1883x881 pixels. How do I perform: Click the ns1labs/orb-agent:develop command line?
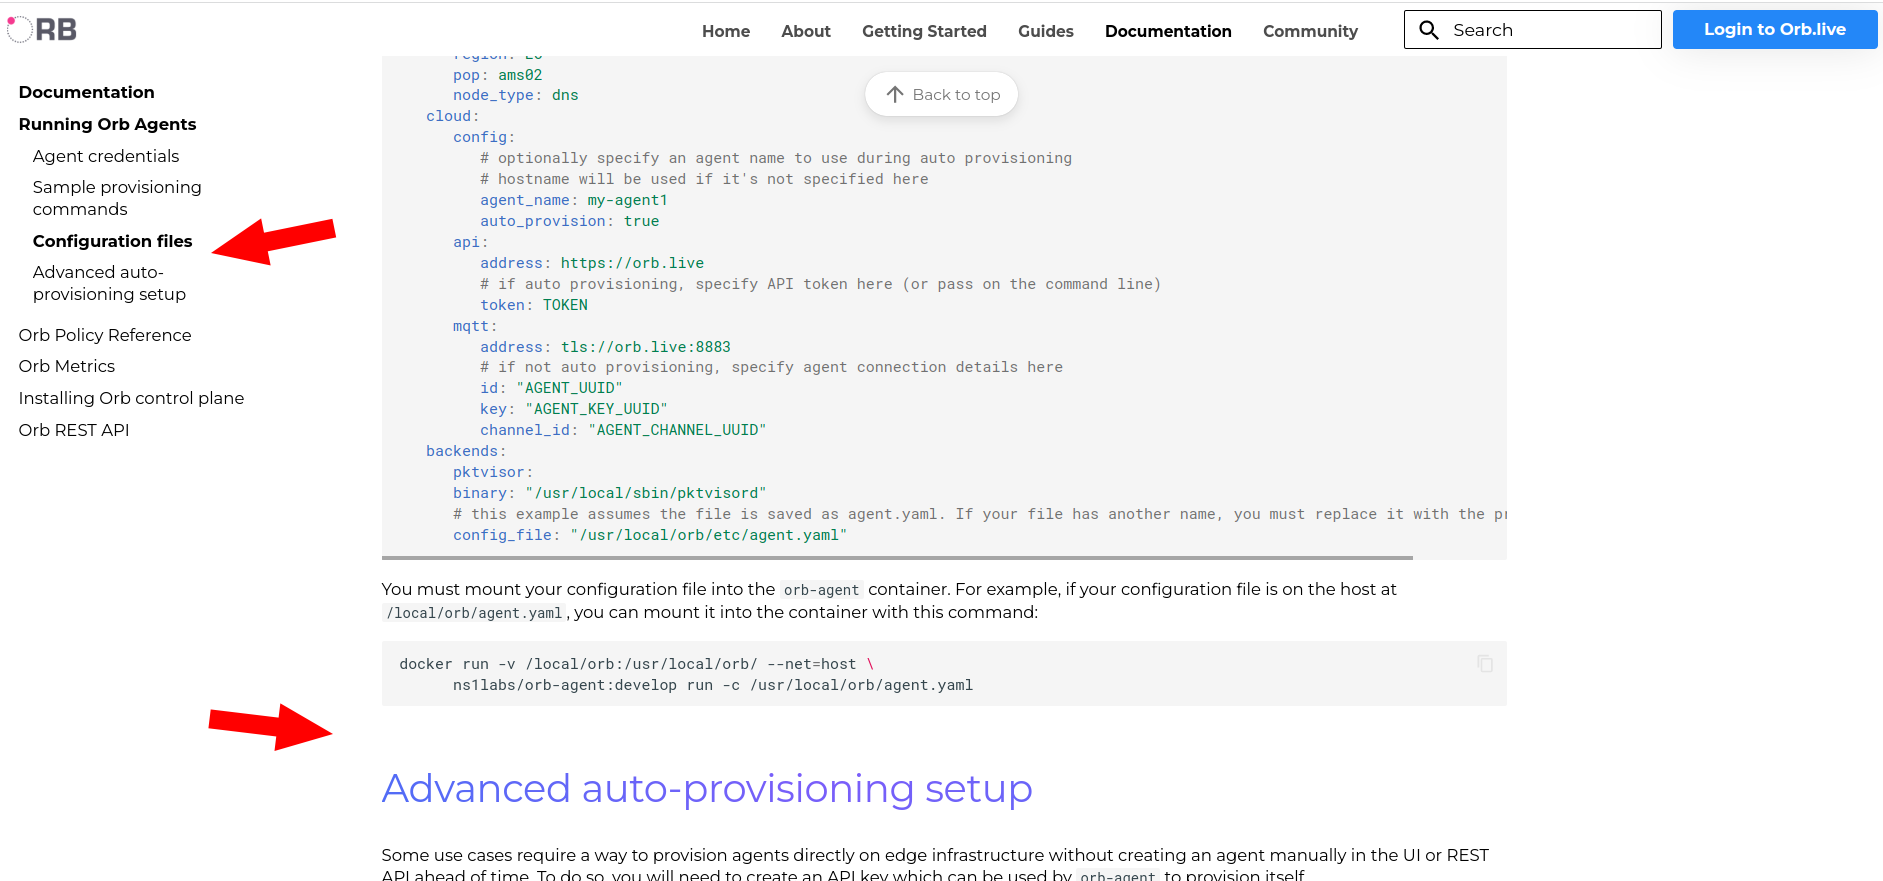(x=713, y=685)
